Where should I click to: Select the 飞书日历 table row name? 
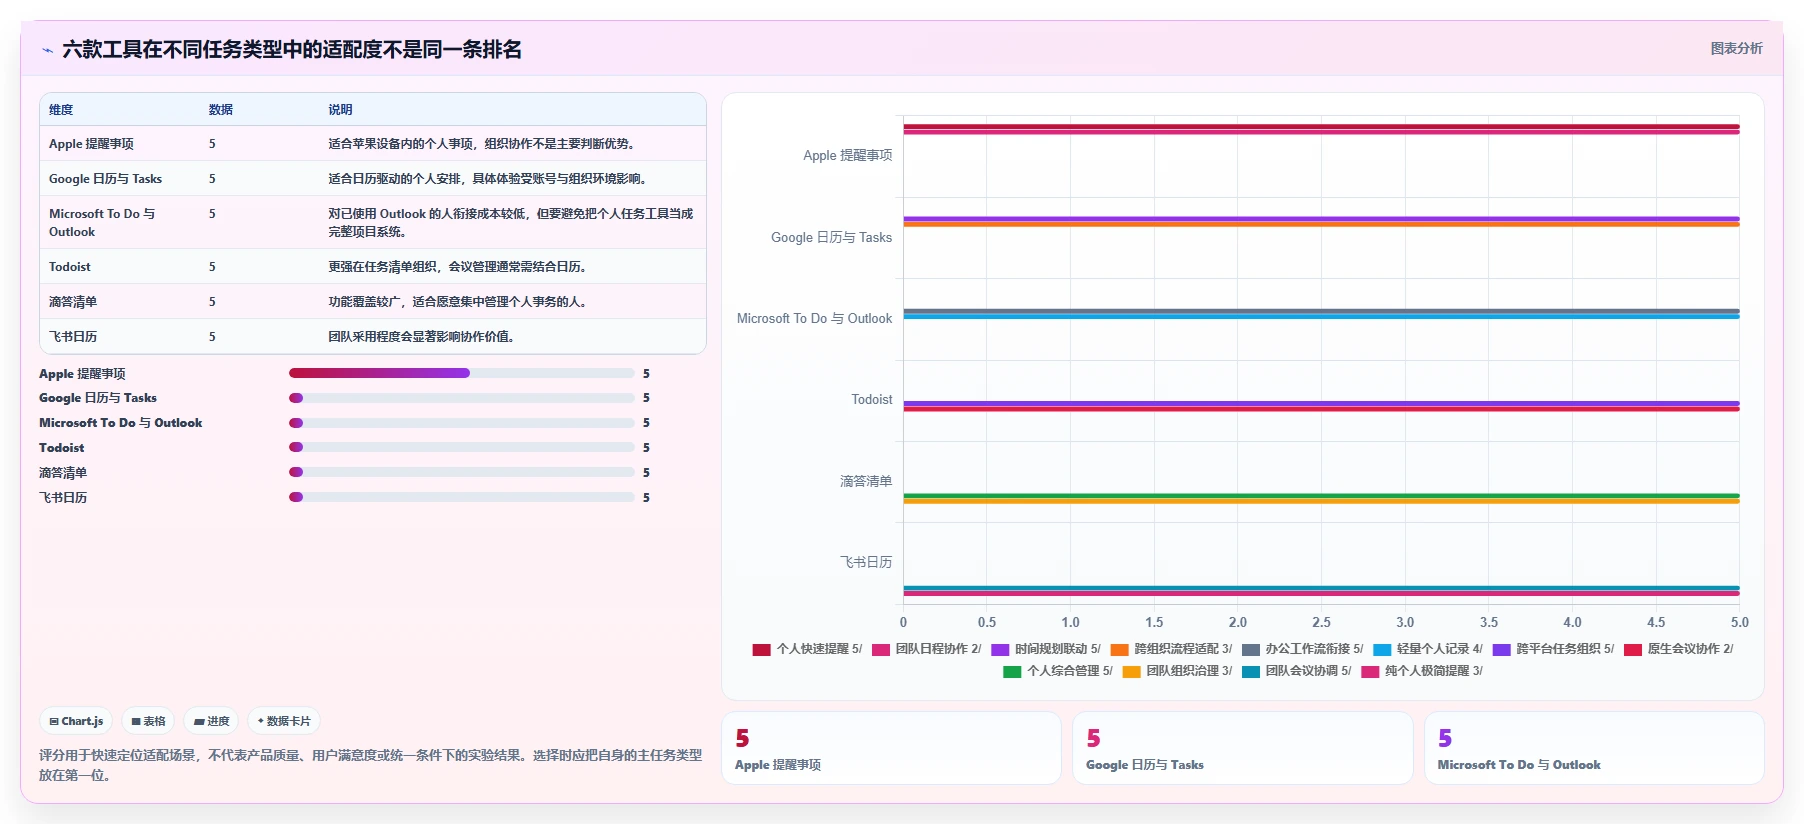tap(73, 337)
